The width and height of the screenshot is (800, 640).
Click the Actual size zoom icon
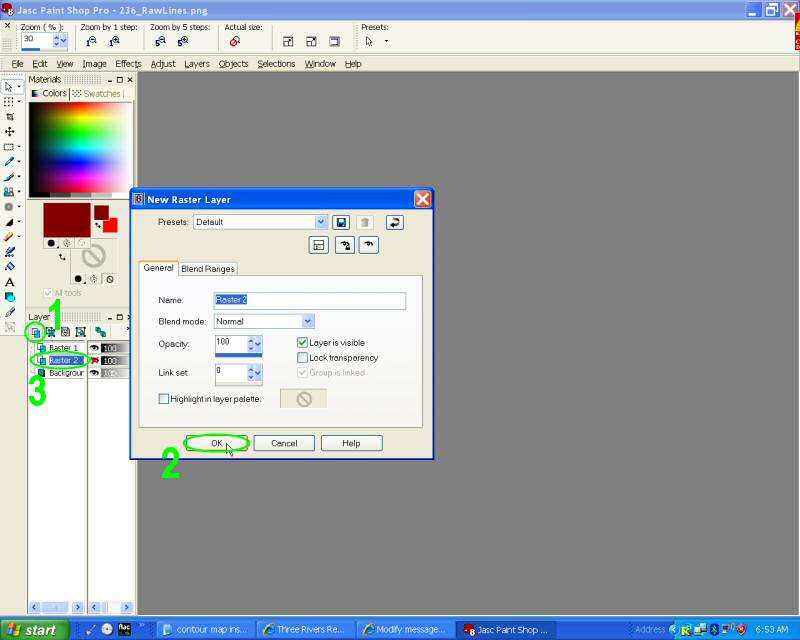click(x=235, y=42)
